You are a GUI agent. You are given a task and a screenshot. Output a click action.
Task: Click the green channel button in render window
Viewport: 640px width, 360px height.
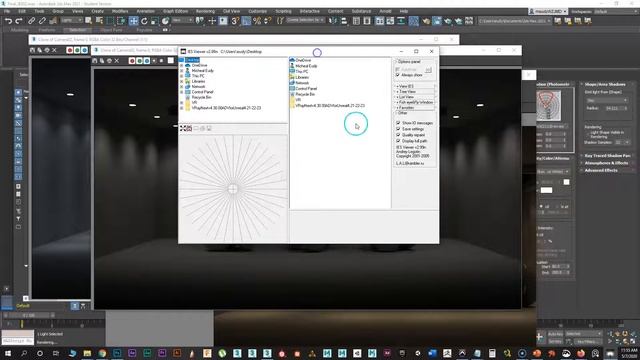[x=139, y=60]
